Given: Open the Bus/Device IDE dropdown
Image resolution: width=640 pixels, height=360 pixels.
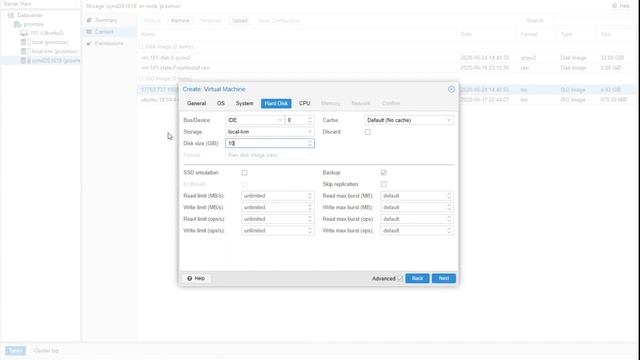Looking at the screenshot, I should (x=280, y=120).
